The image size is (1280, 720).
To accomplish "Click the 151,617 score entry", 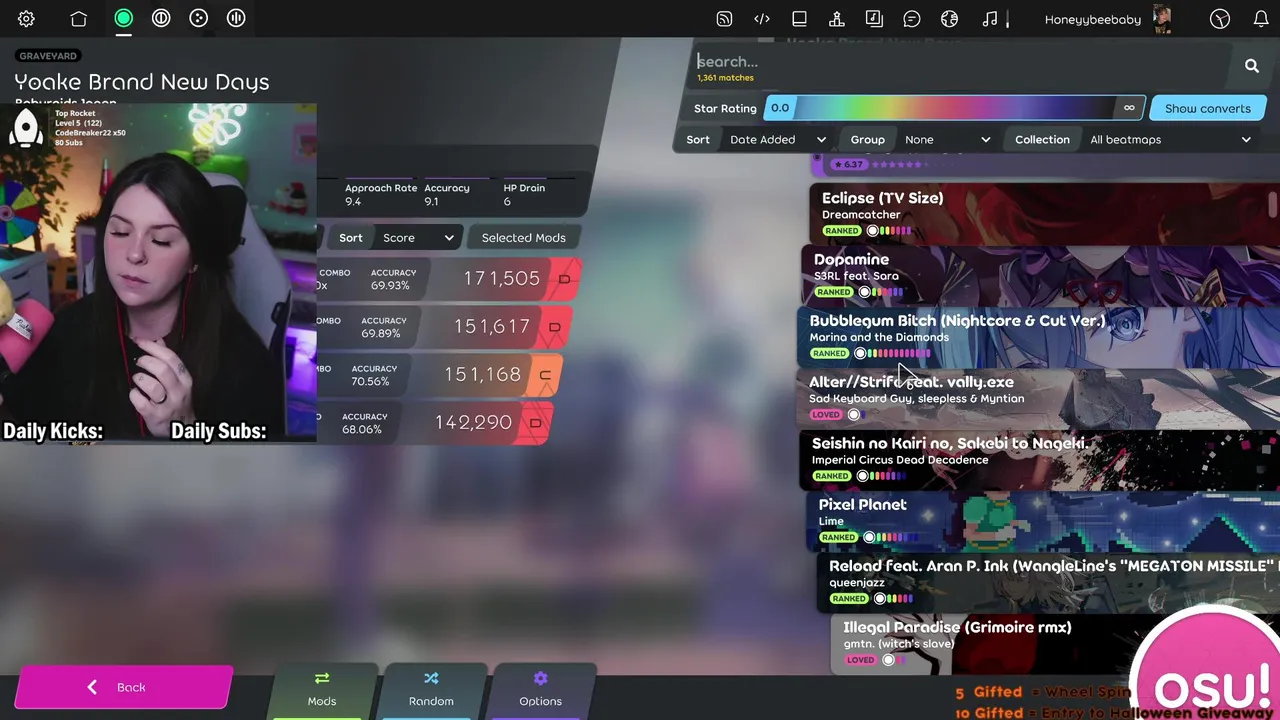I will click(x=444, y=327).
